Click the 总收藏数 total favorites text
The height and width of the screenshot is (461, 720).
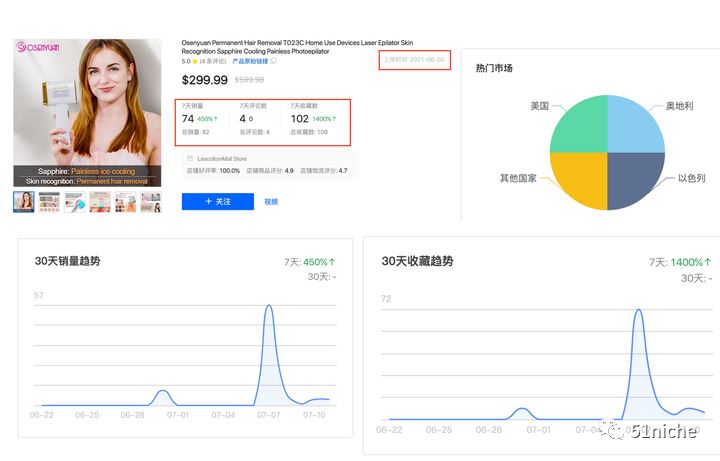[x=309, y=132]
